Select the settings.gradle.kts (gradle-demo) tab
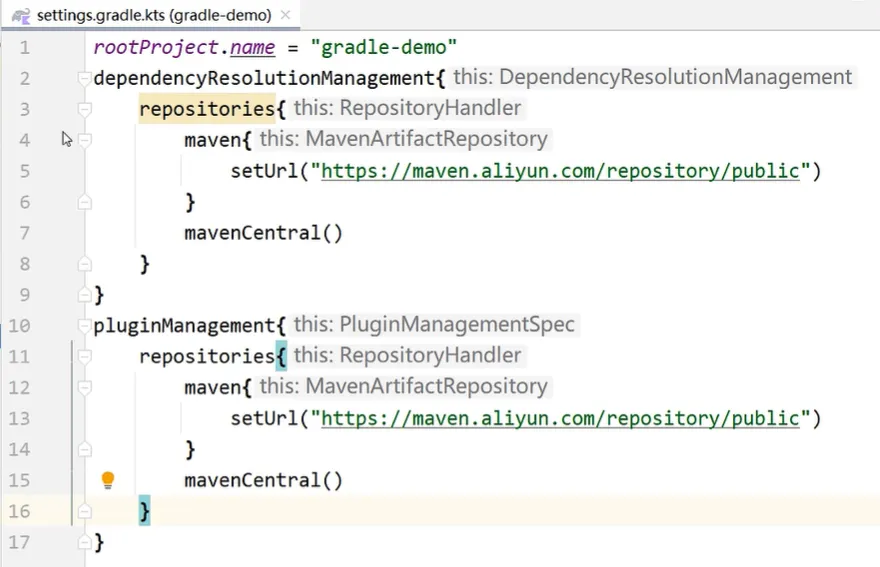Screen dimensions: 880x567 (x=150, y=15)
